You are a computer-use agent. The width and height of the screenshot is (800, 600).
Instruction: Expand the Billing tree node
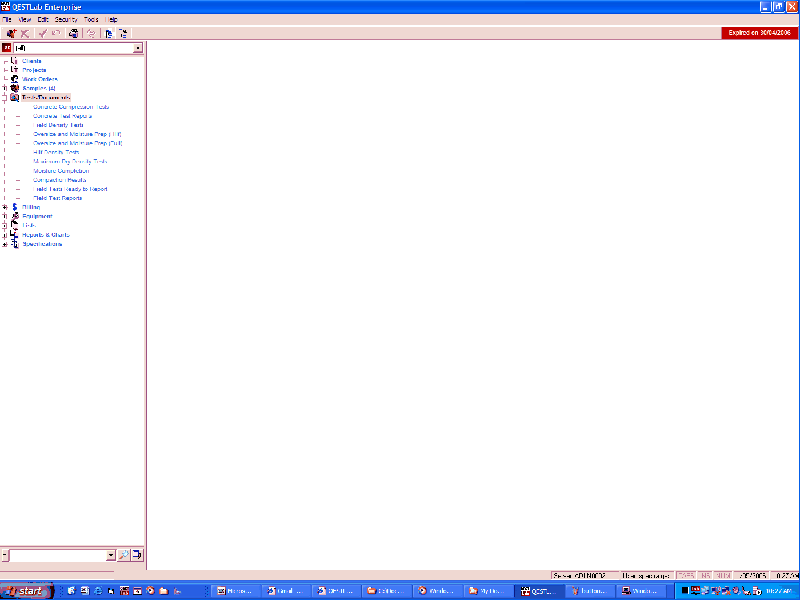[x=6, y=207]
